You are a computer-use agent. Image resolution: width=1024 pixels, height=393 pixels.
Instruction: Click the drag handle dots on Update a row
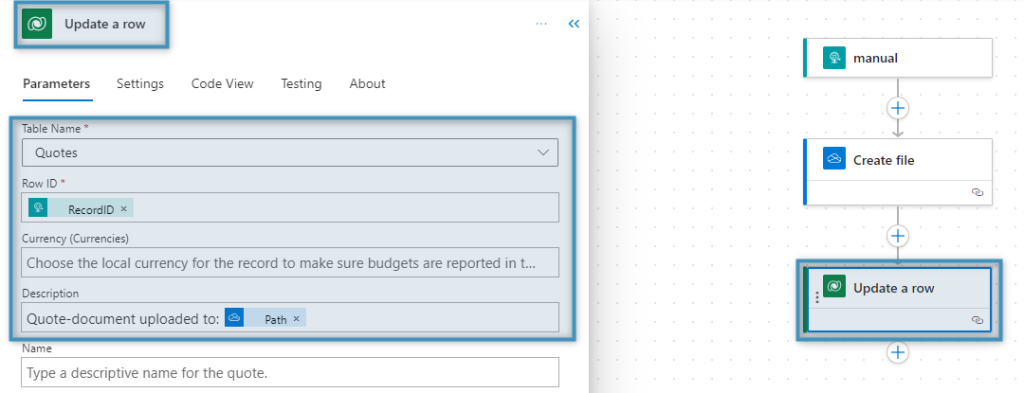pos(817,297)
